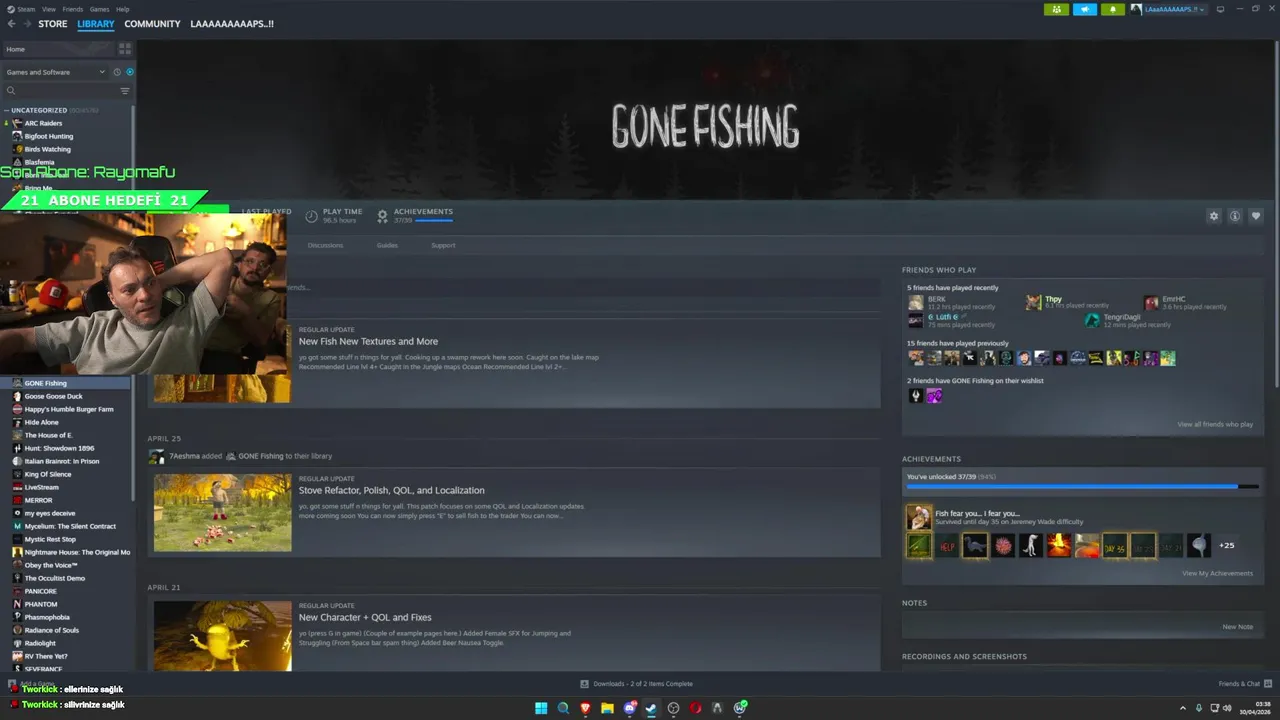Screen dimensions: 1280x720
Task: Open the Support tab
Action: click(x=443, y=245)
